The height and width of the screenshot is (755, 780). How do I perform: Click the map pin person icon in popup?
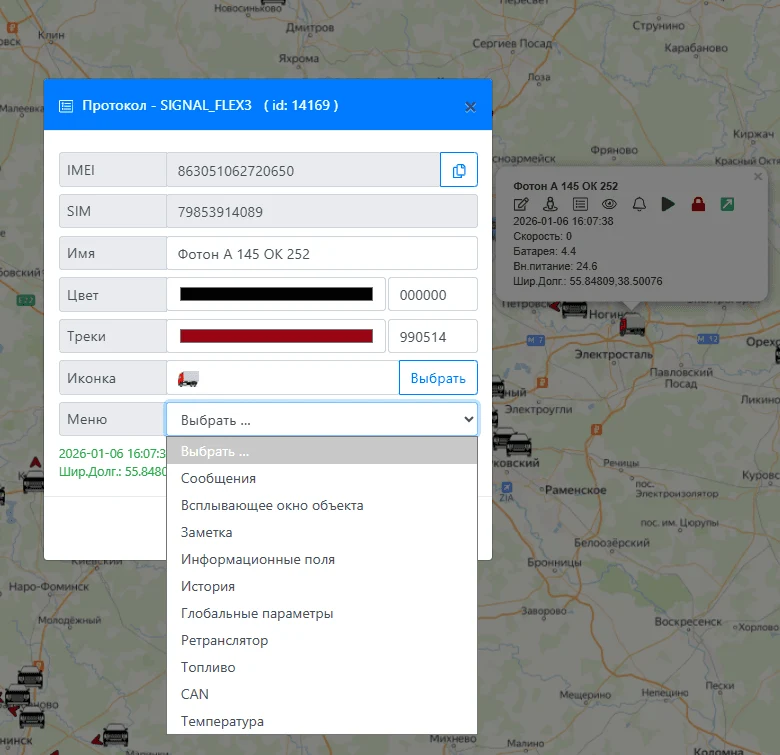coord(550,204)
